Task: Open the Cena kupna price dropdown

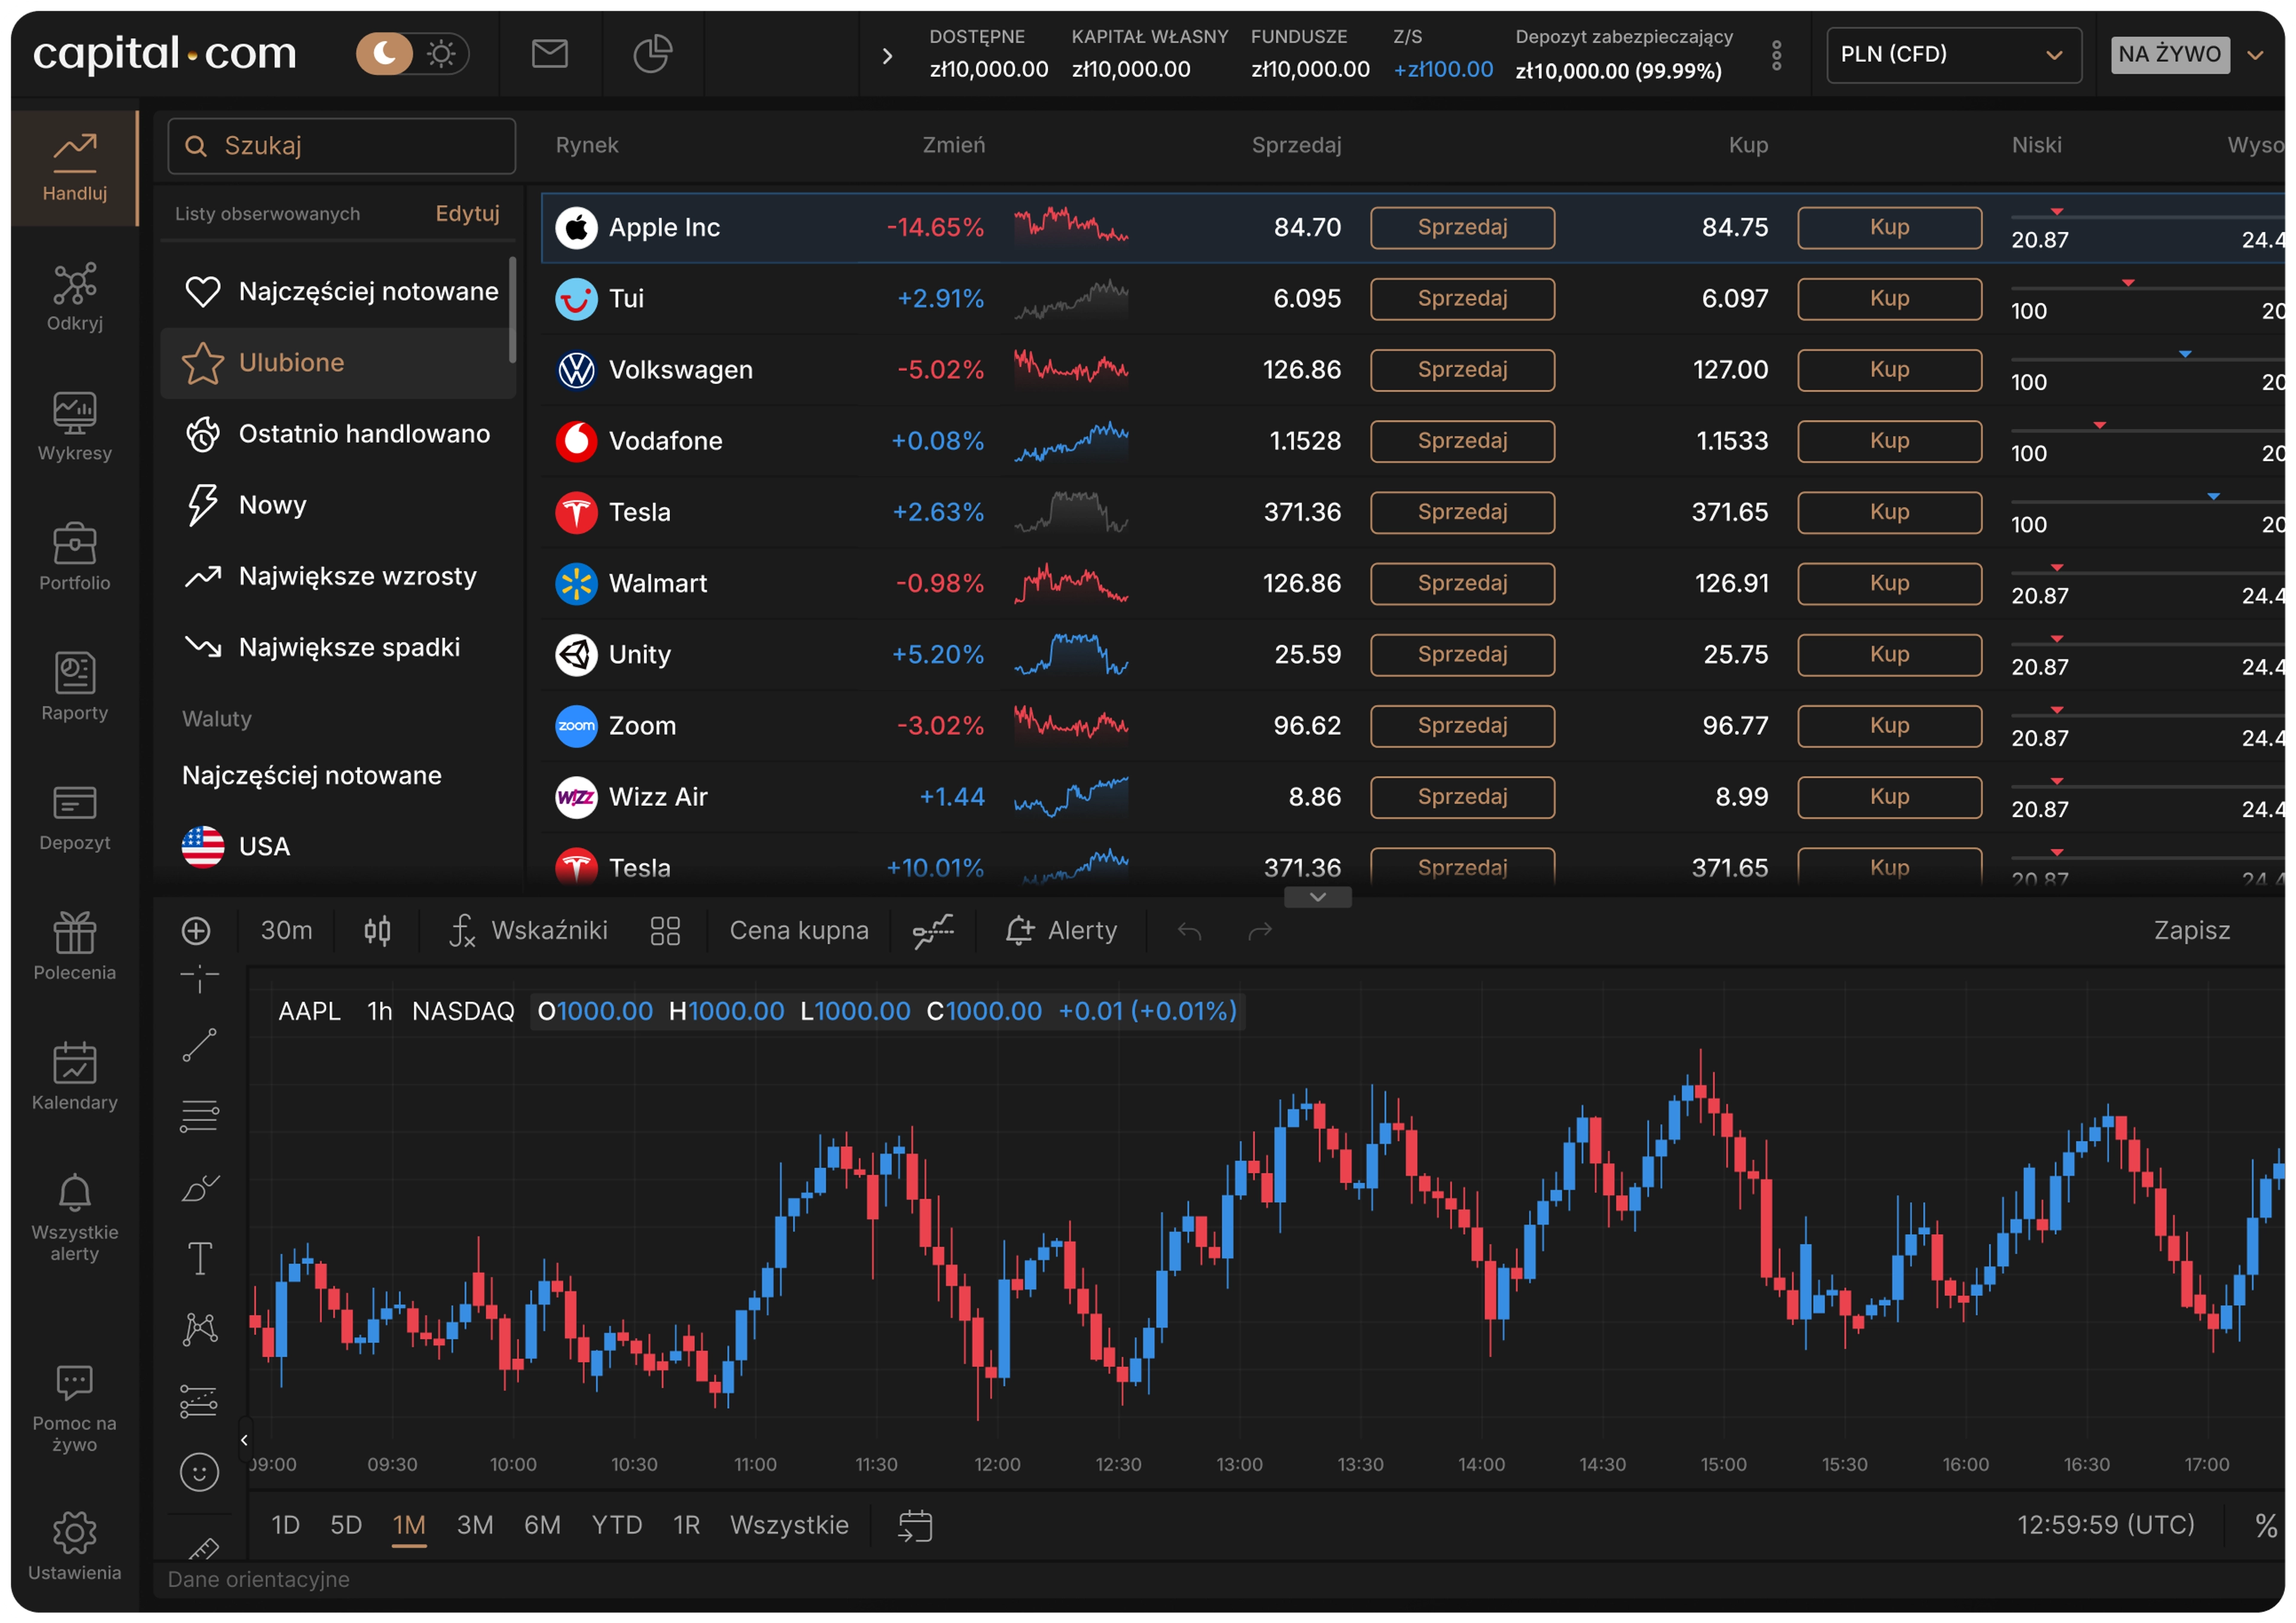Action: 799,931
